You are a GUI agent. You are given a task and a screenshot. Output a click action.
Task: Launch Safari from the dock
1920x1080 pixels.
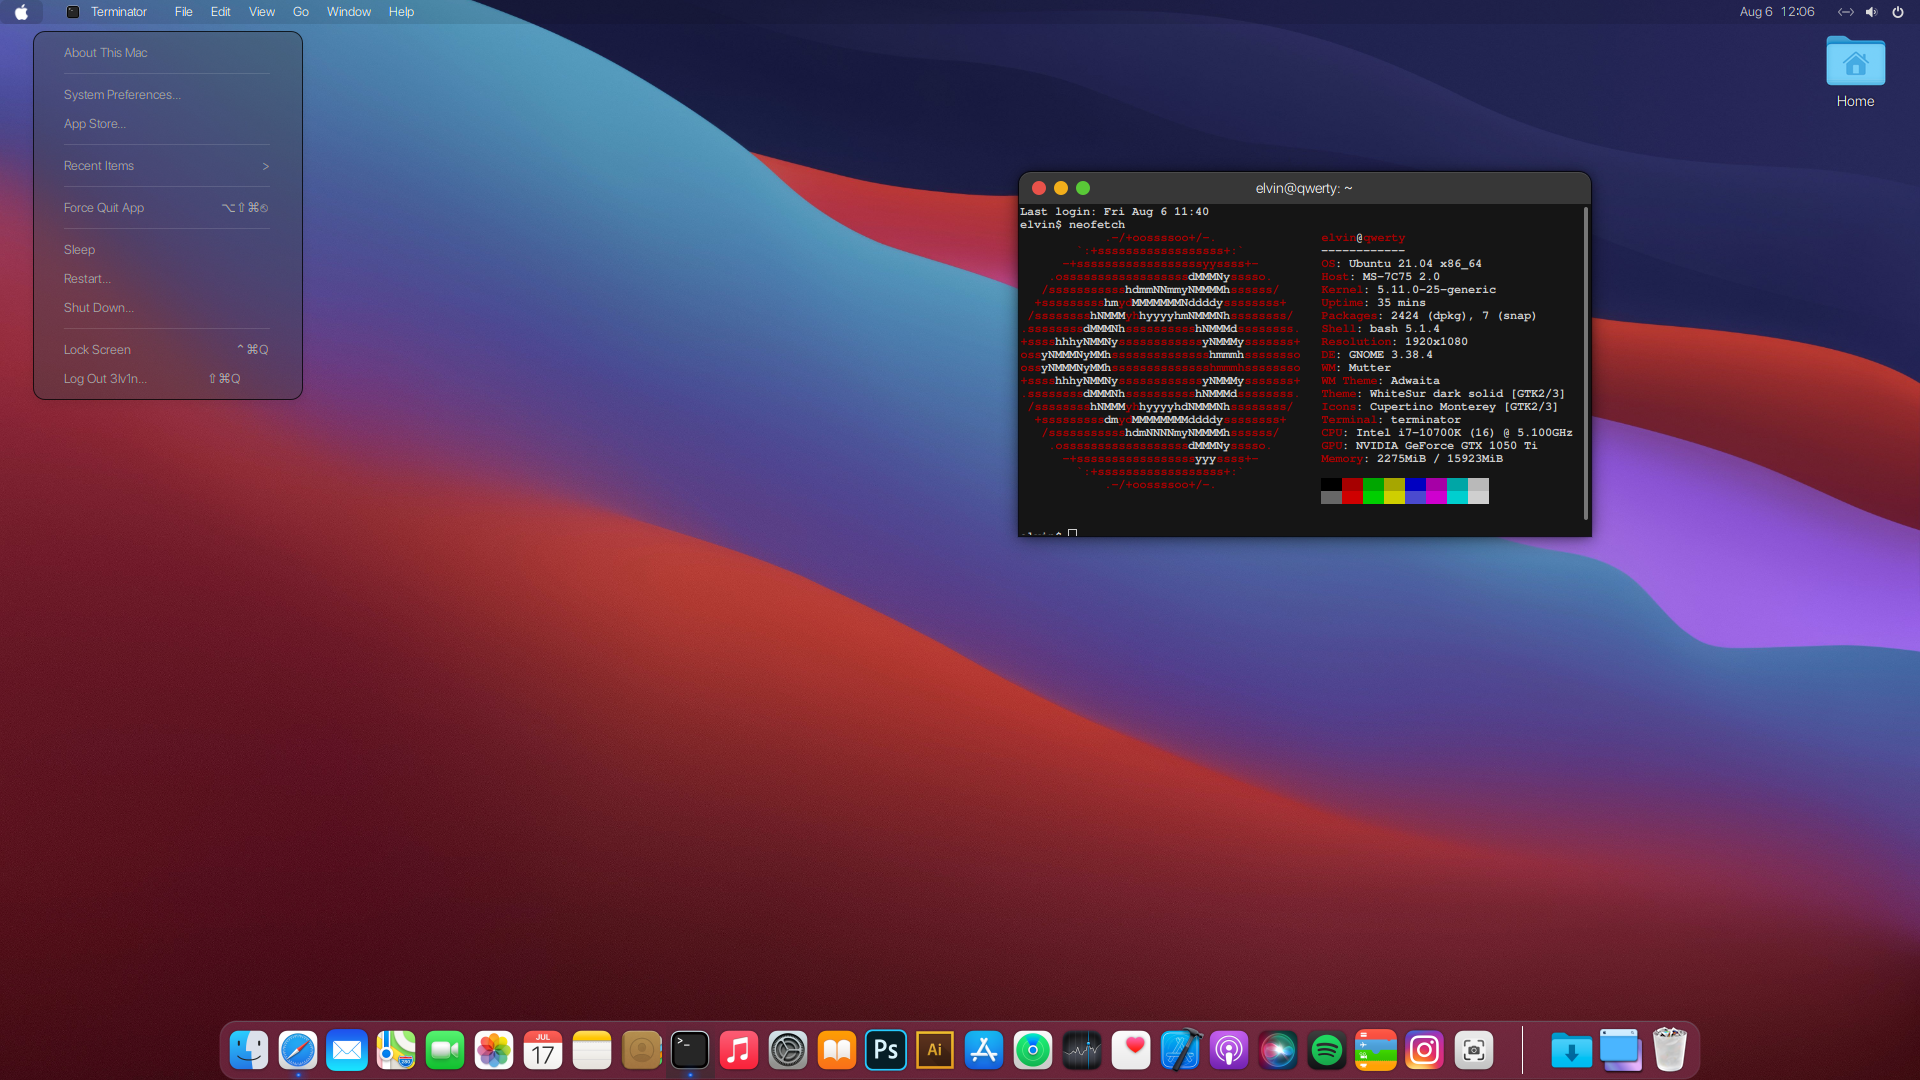pyautogui.click(x=298, y=1050)
